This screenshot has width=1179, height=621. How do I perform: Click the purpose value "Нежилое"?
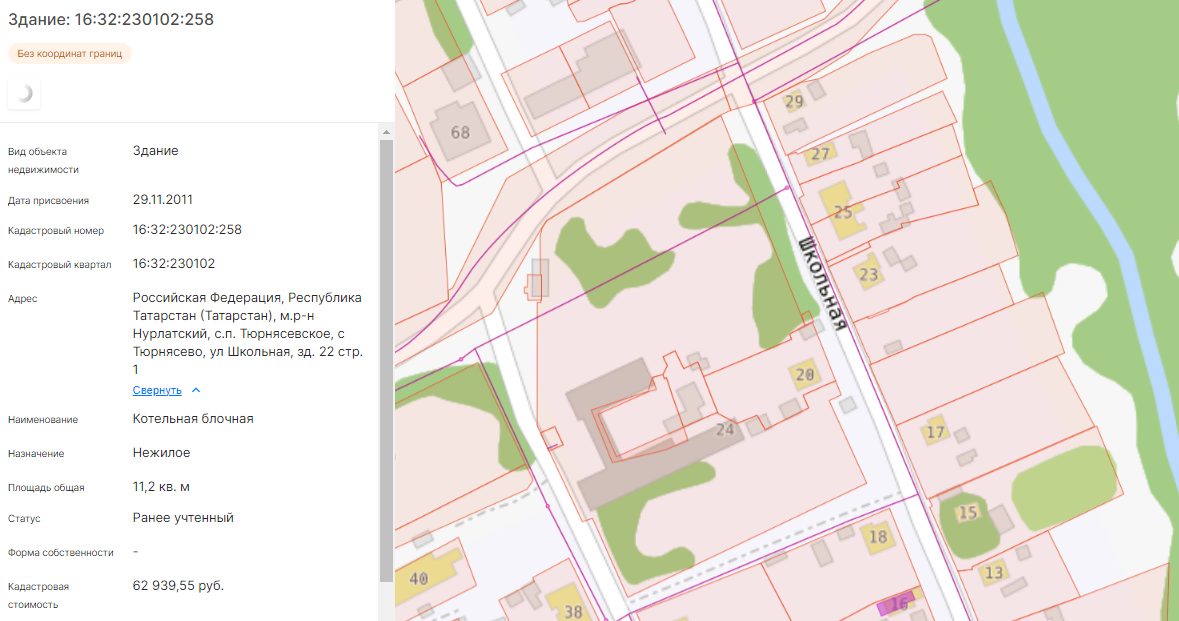coord(162,453)
